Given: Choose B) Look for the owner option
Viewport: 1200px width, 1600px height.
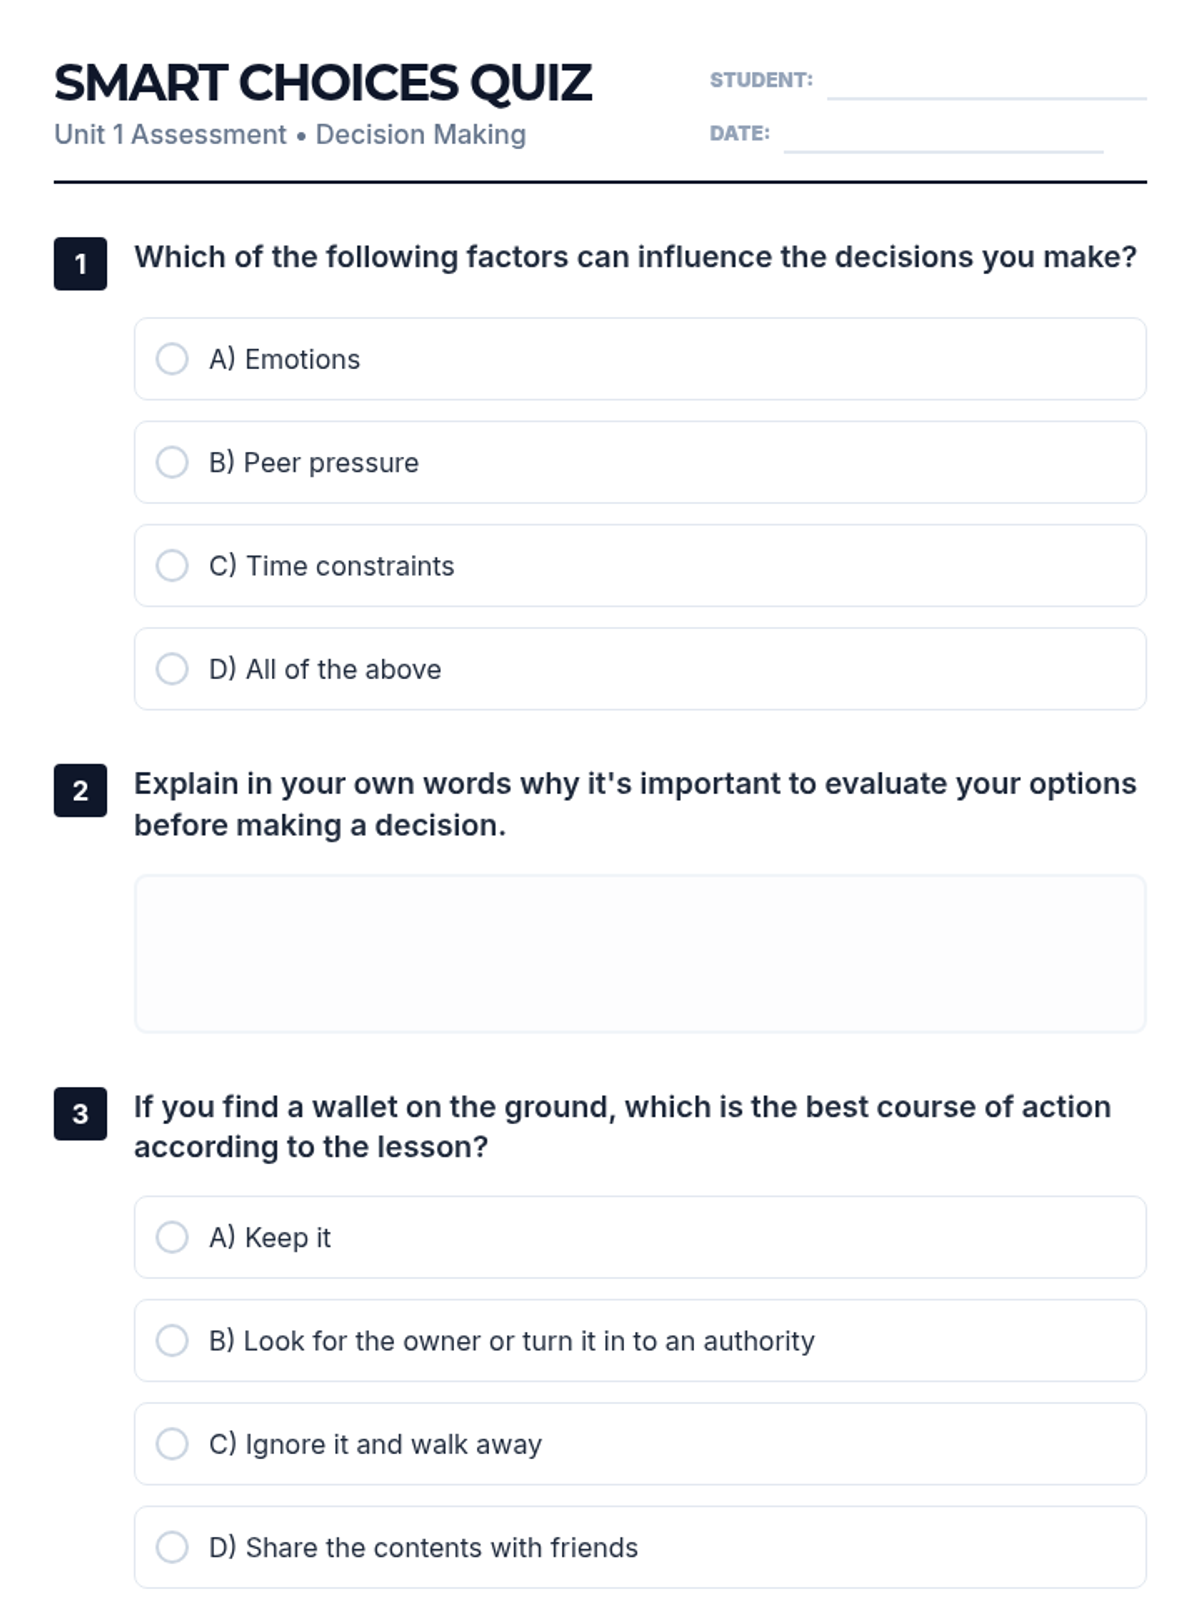Looking at the screenshot, I should click(x=172, y=1340).
